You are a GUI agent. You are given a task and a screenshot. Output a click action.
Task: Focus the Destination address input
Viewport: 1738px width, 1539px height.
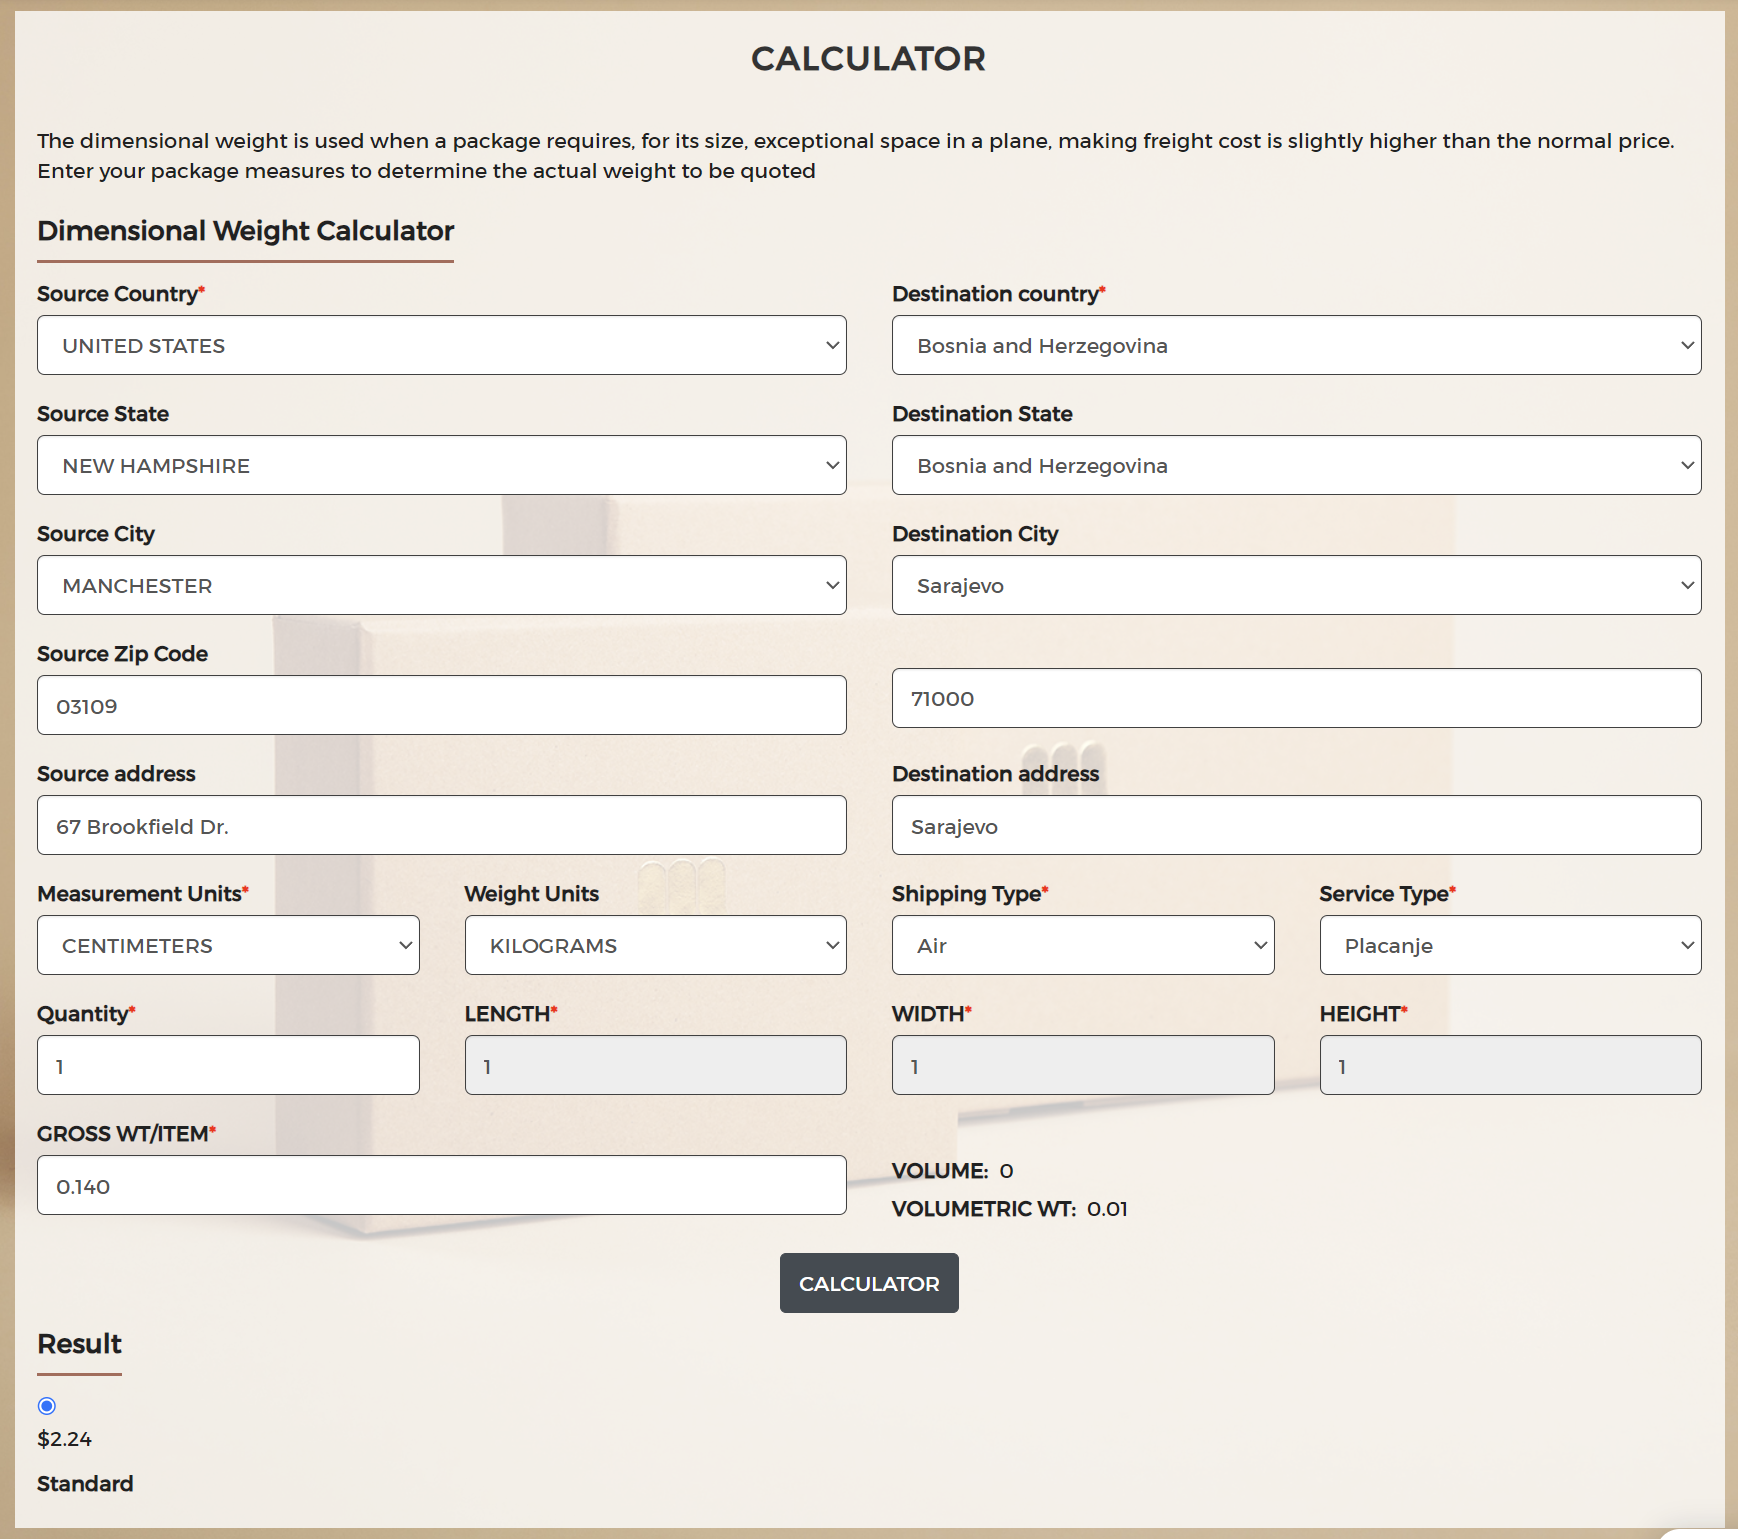1297,825
